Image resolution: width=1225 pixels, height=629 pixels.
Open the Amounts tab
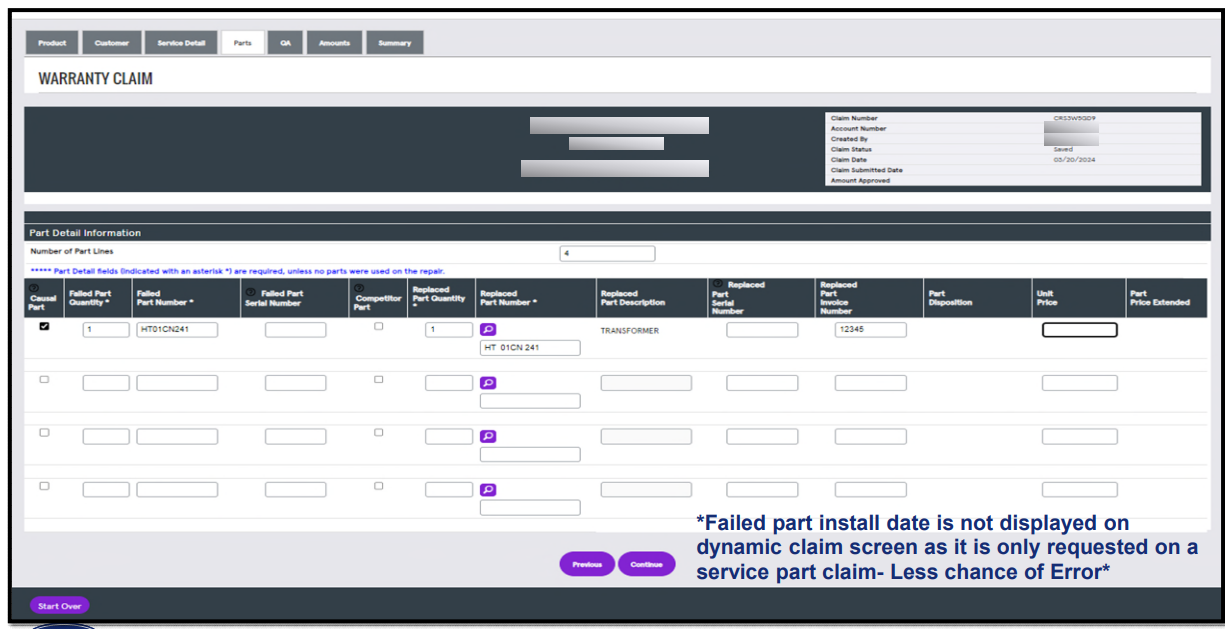[334, 42]
